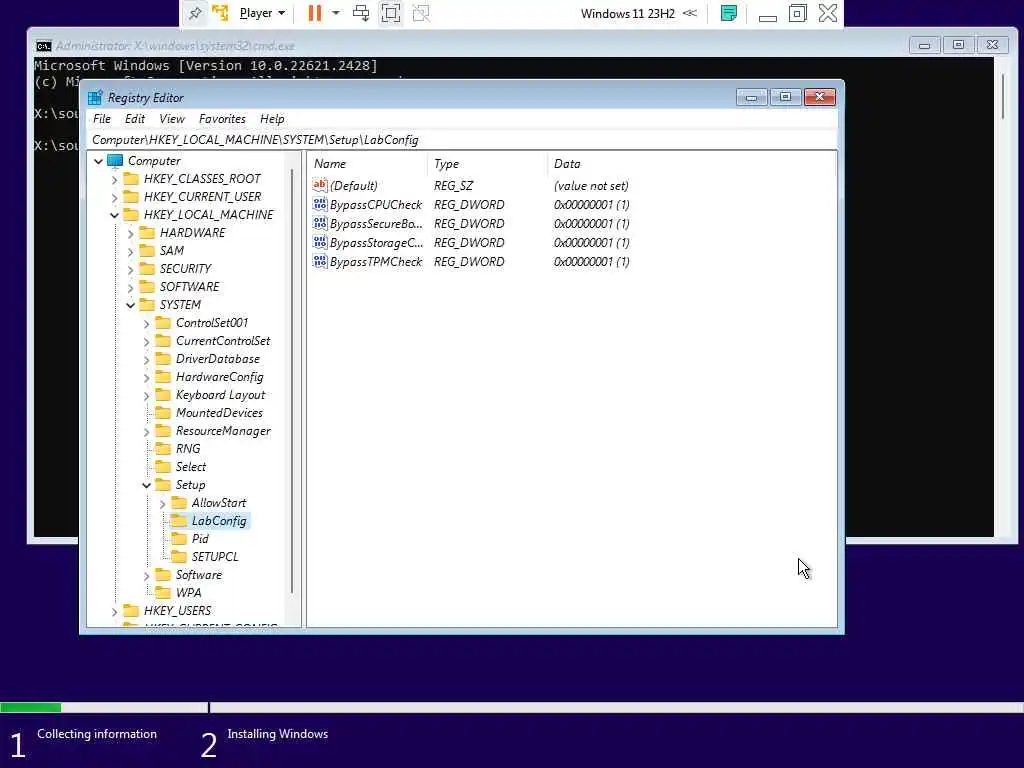
Task: Collapse the Setup key chevron
Action: pos(146,485)
